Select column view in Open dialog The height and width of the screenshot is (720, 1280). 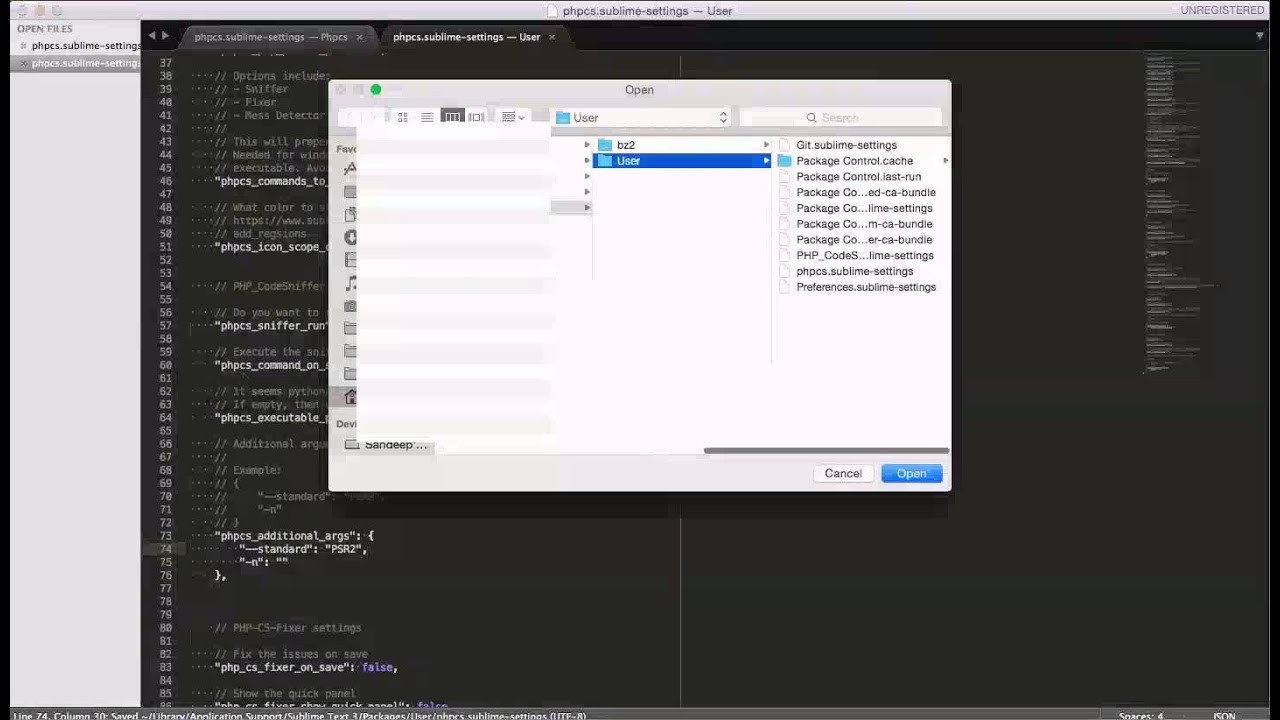452,117
